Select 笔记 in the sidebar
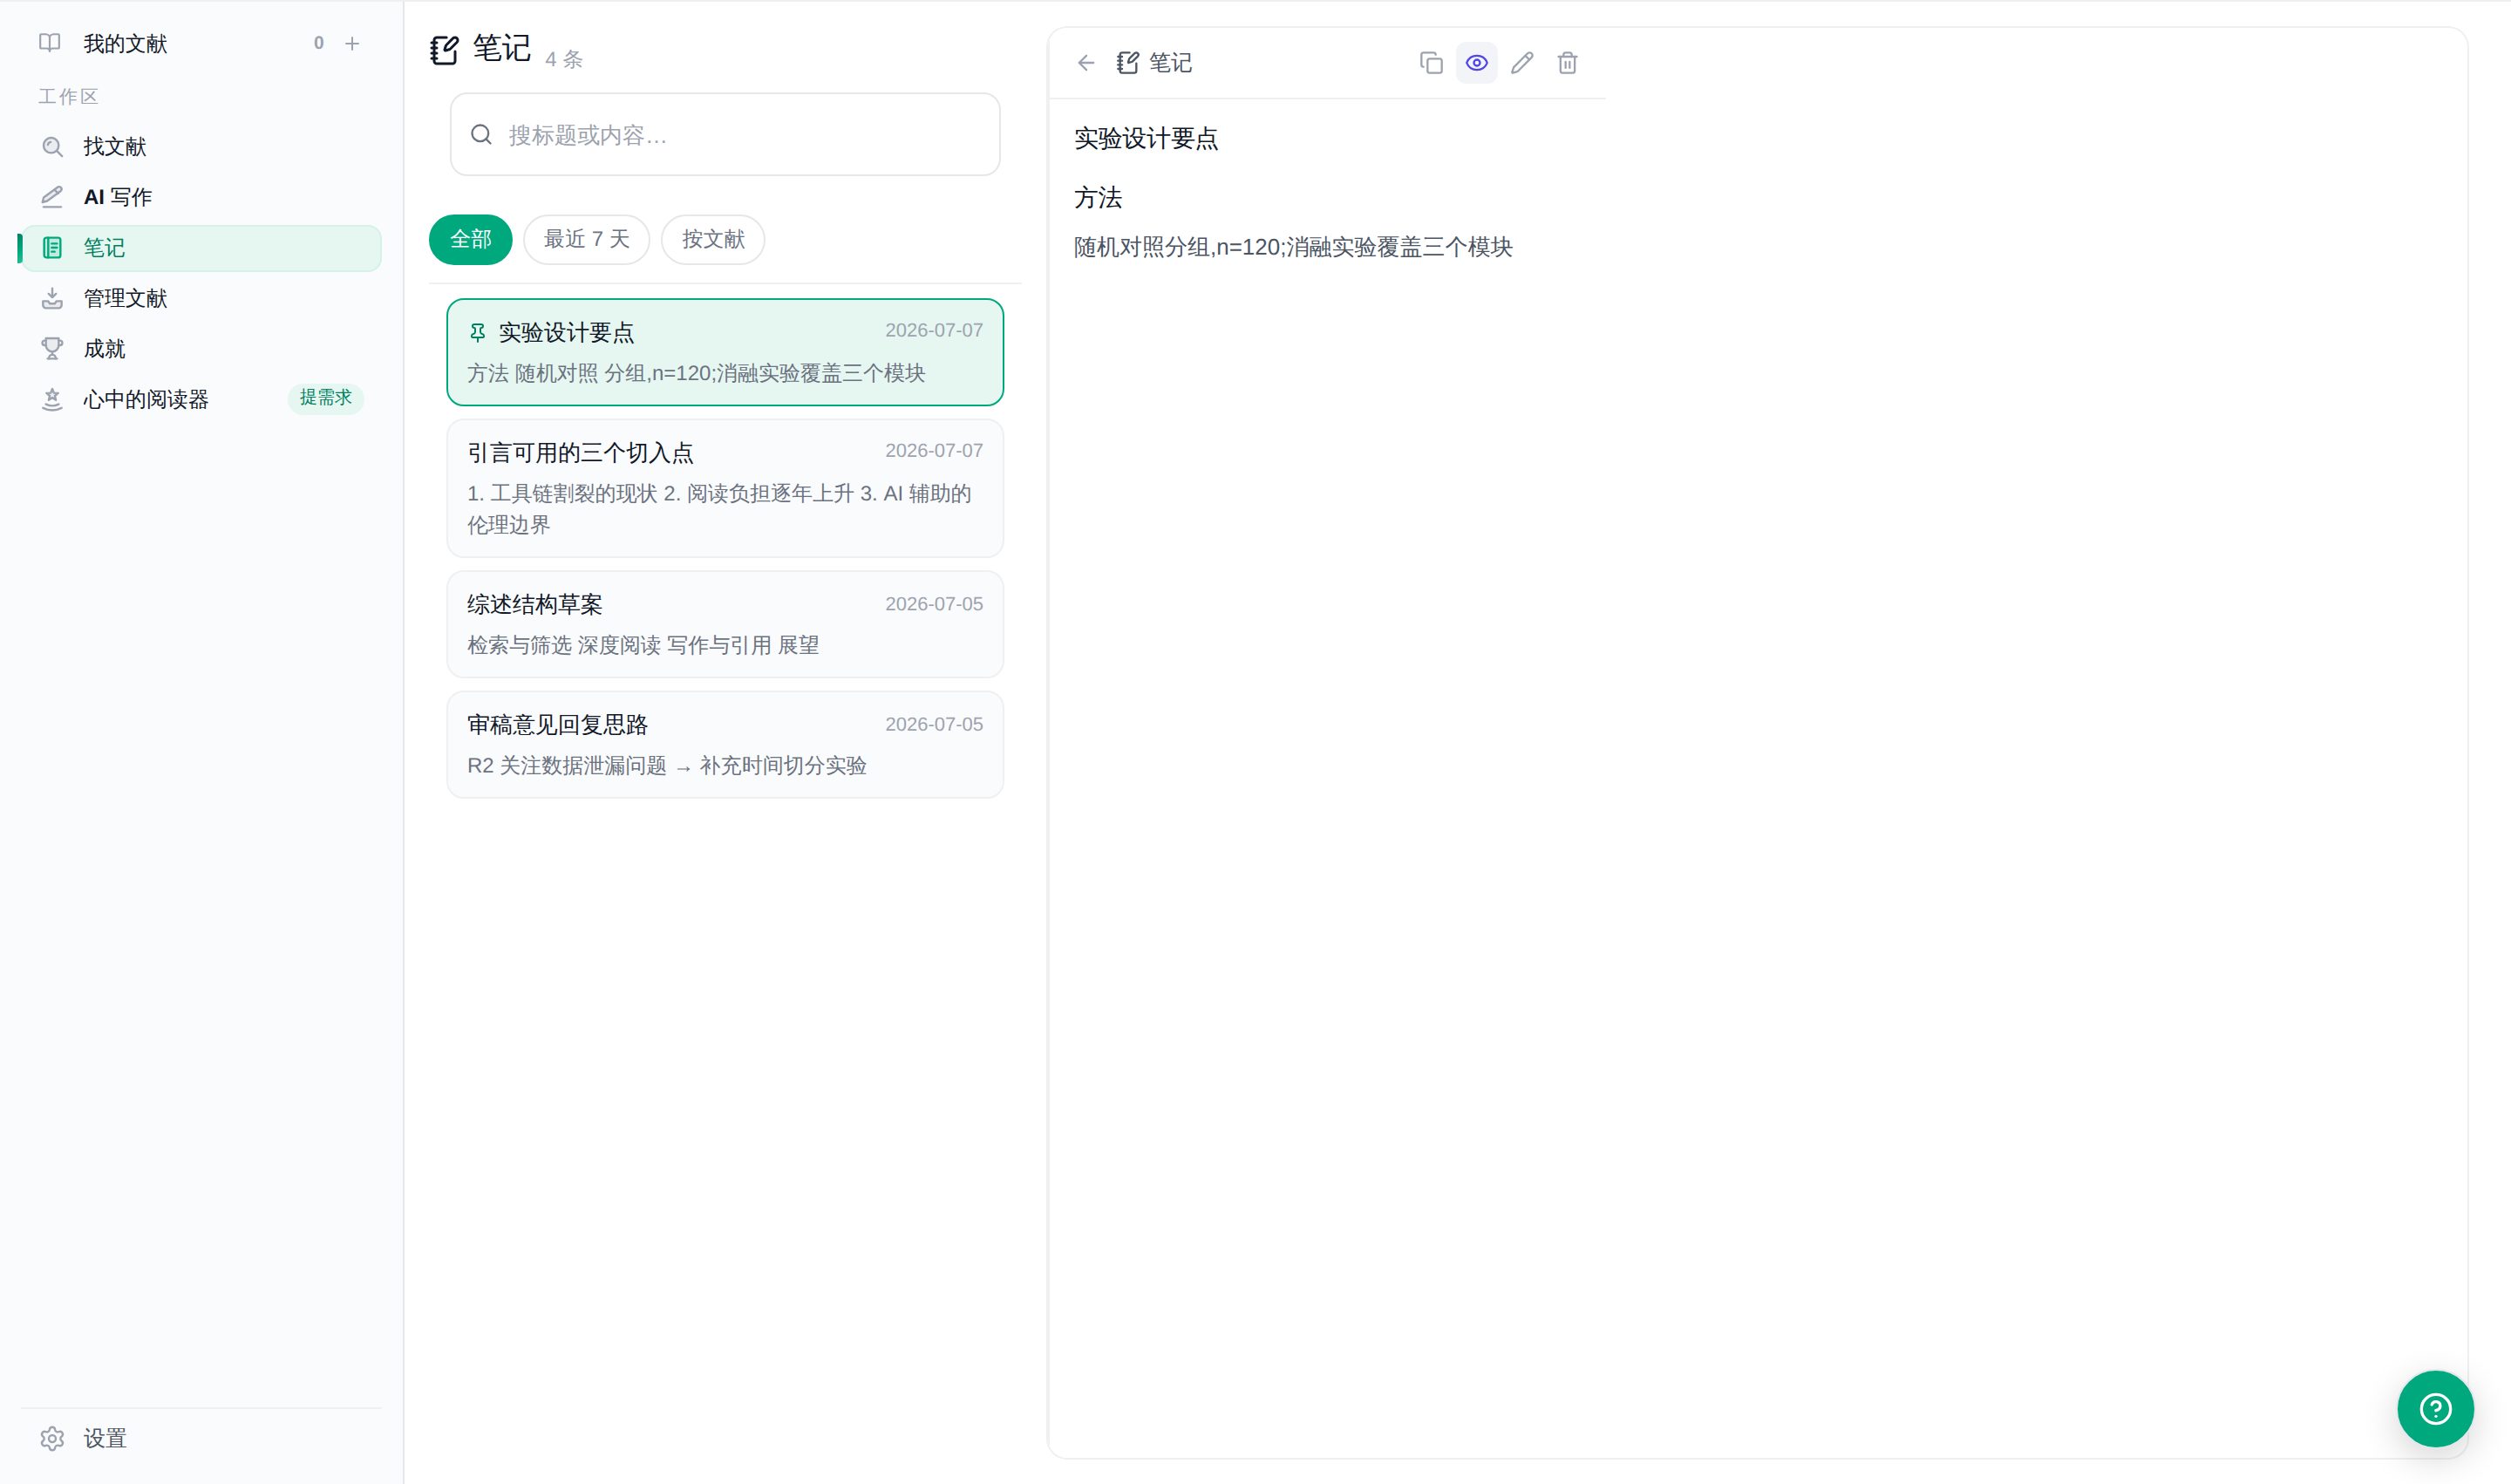 coord(201,248)
